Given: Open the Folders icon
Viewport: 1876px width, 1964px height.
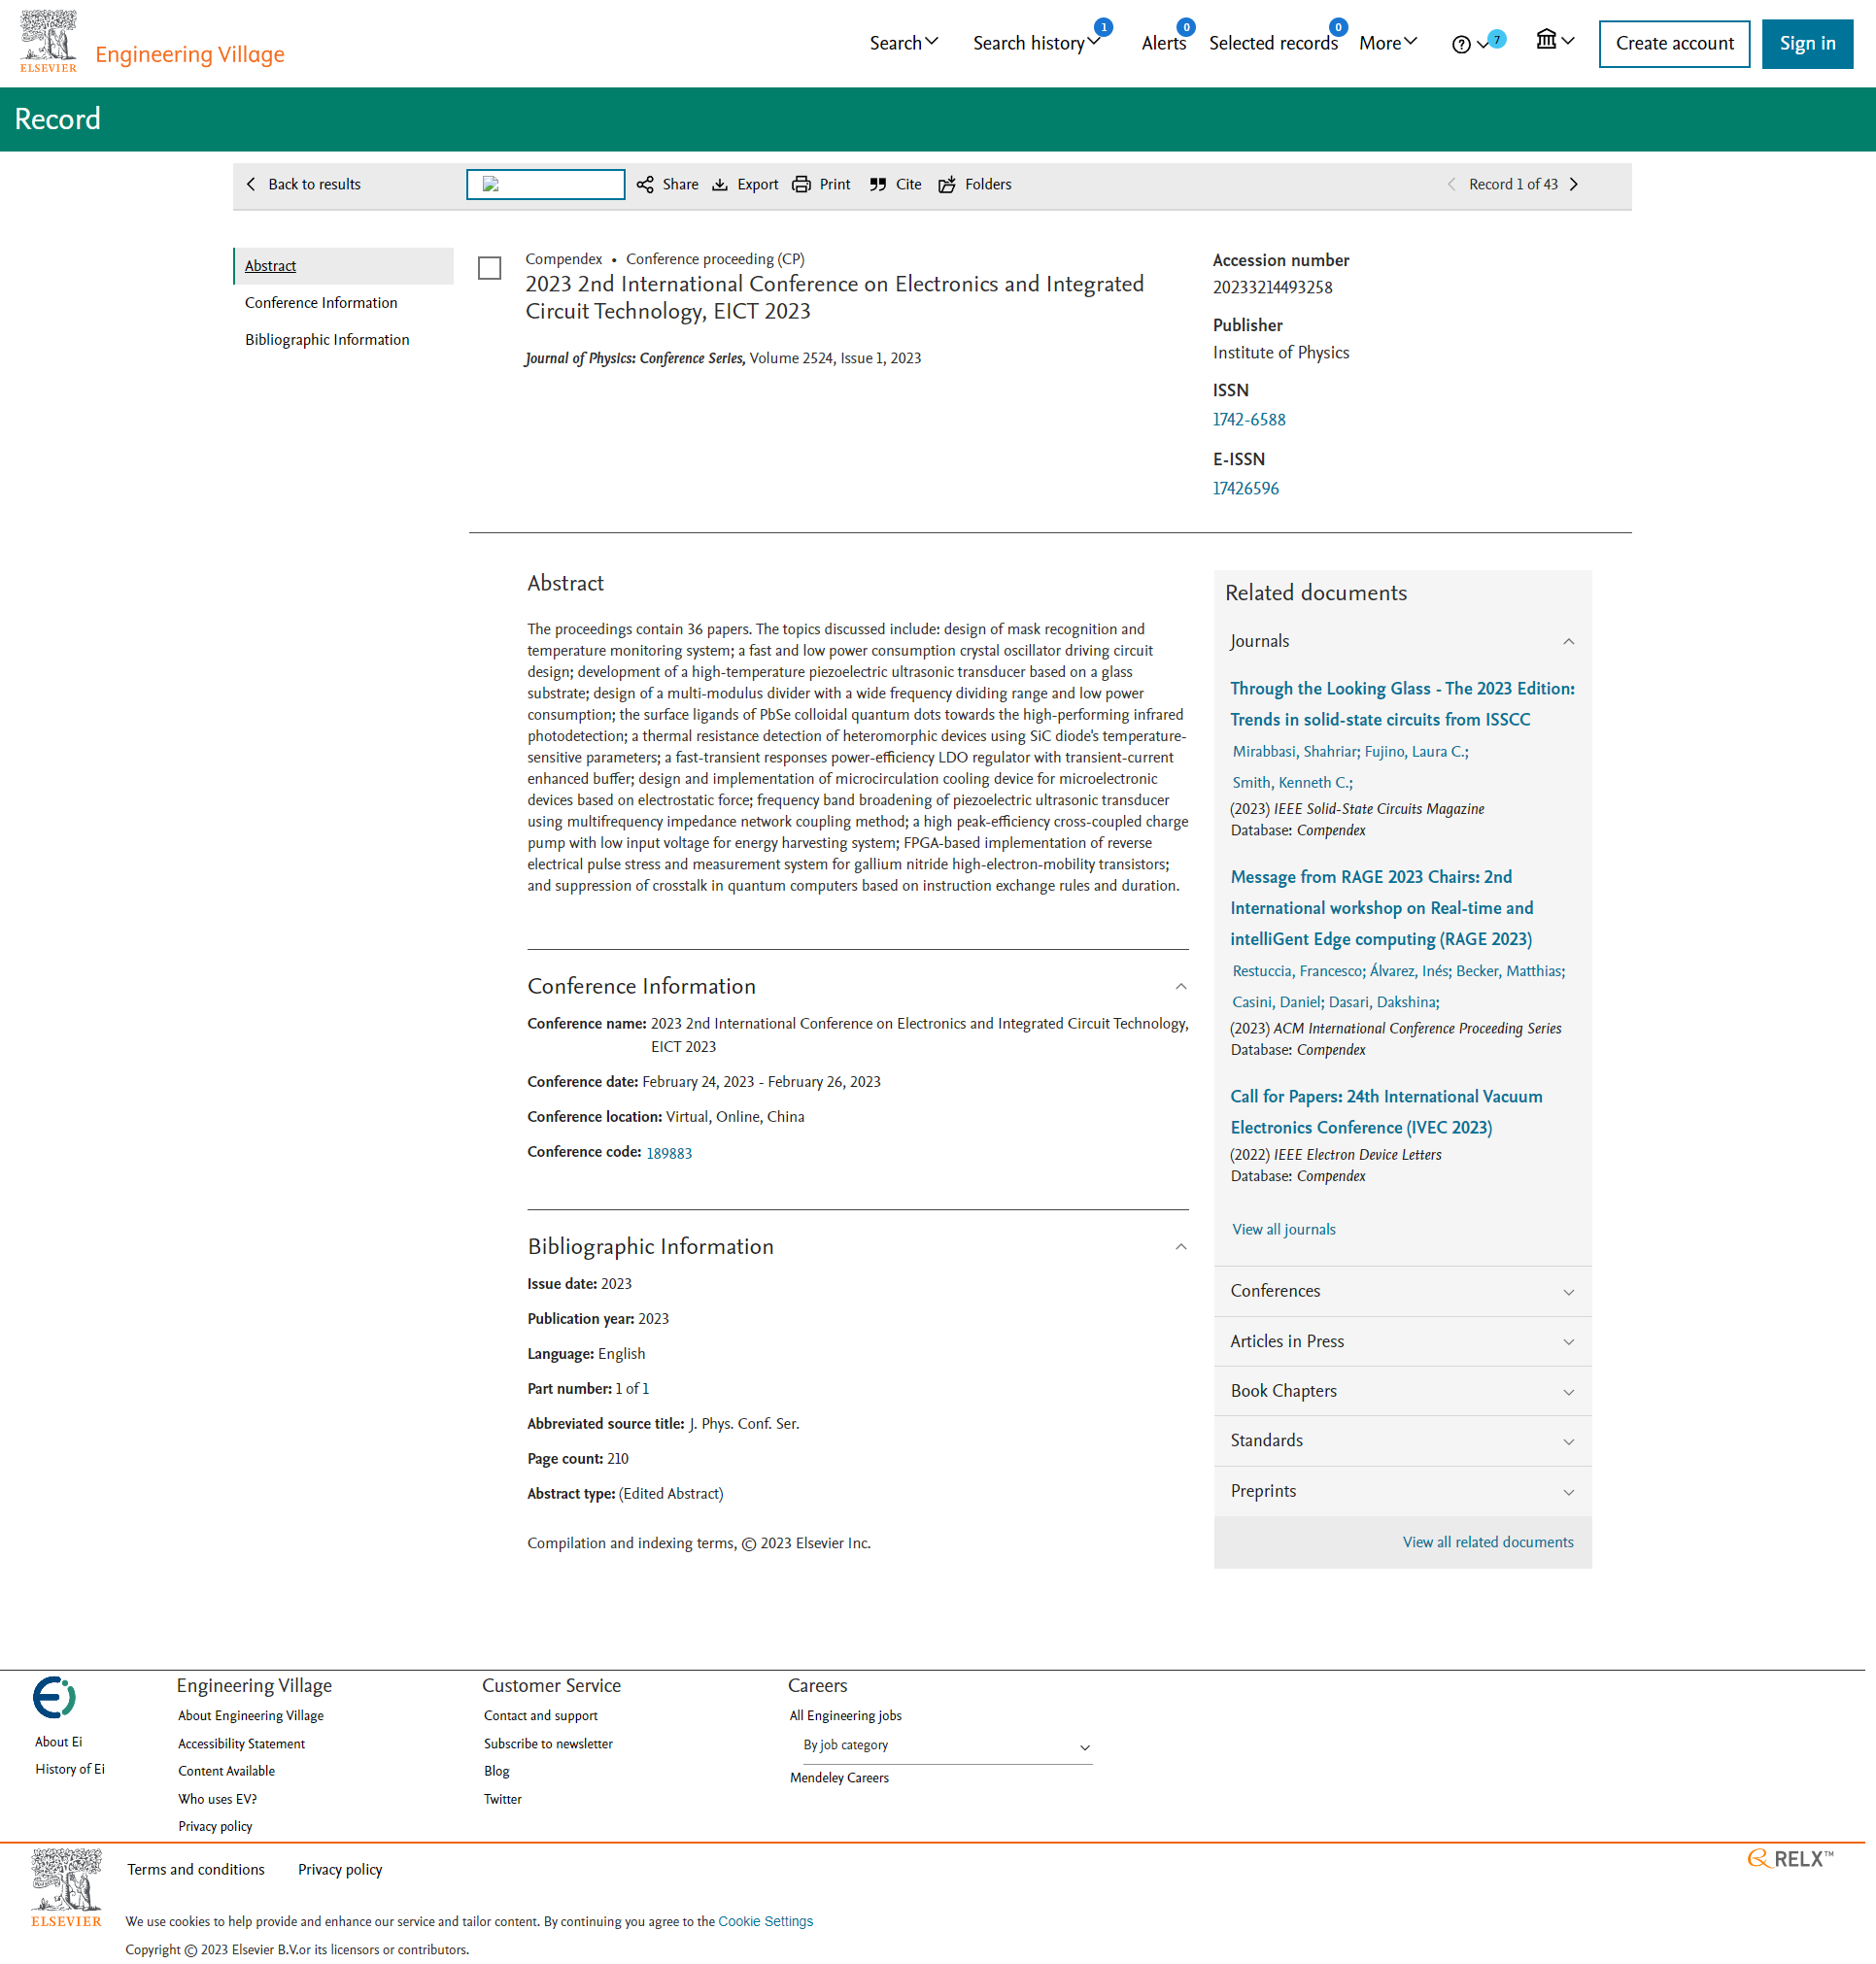Looking at the screenshot, I should coord(947,185).
